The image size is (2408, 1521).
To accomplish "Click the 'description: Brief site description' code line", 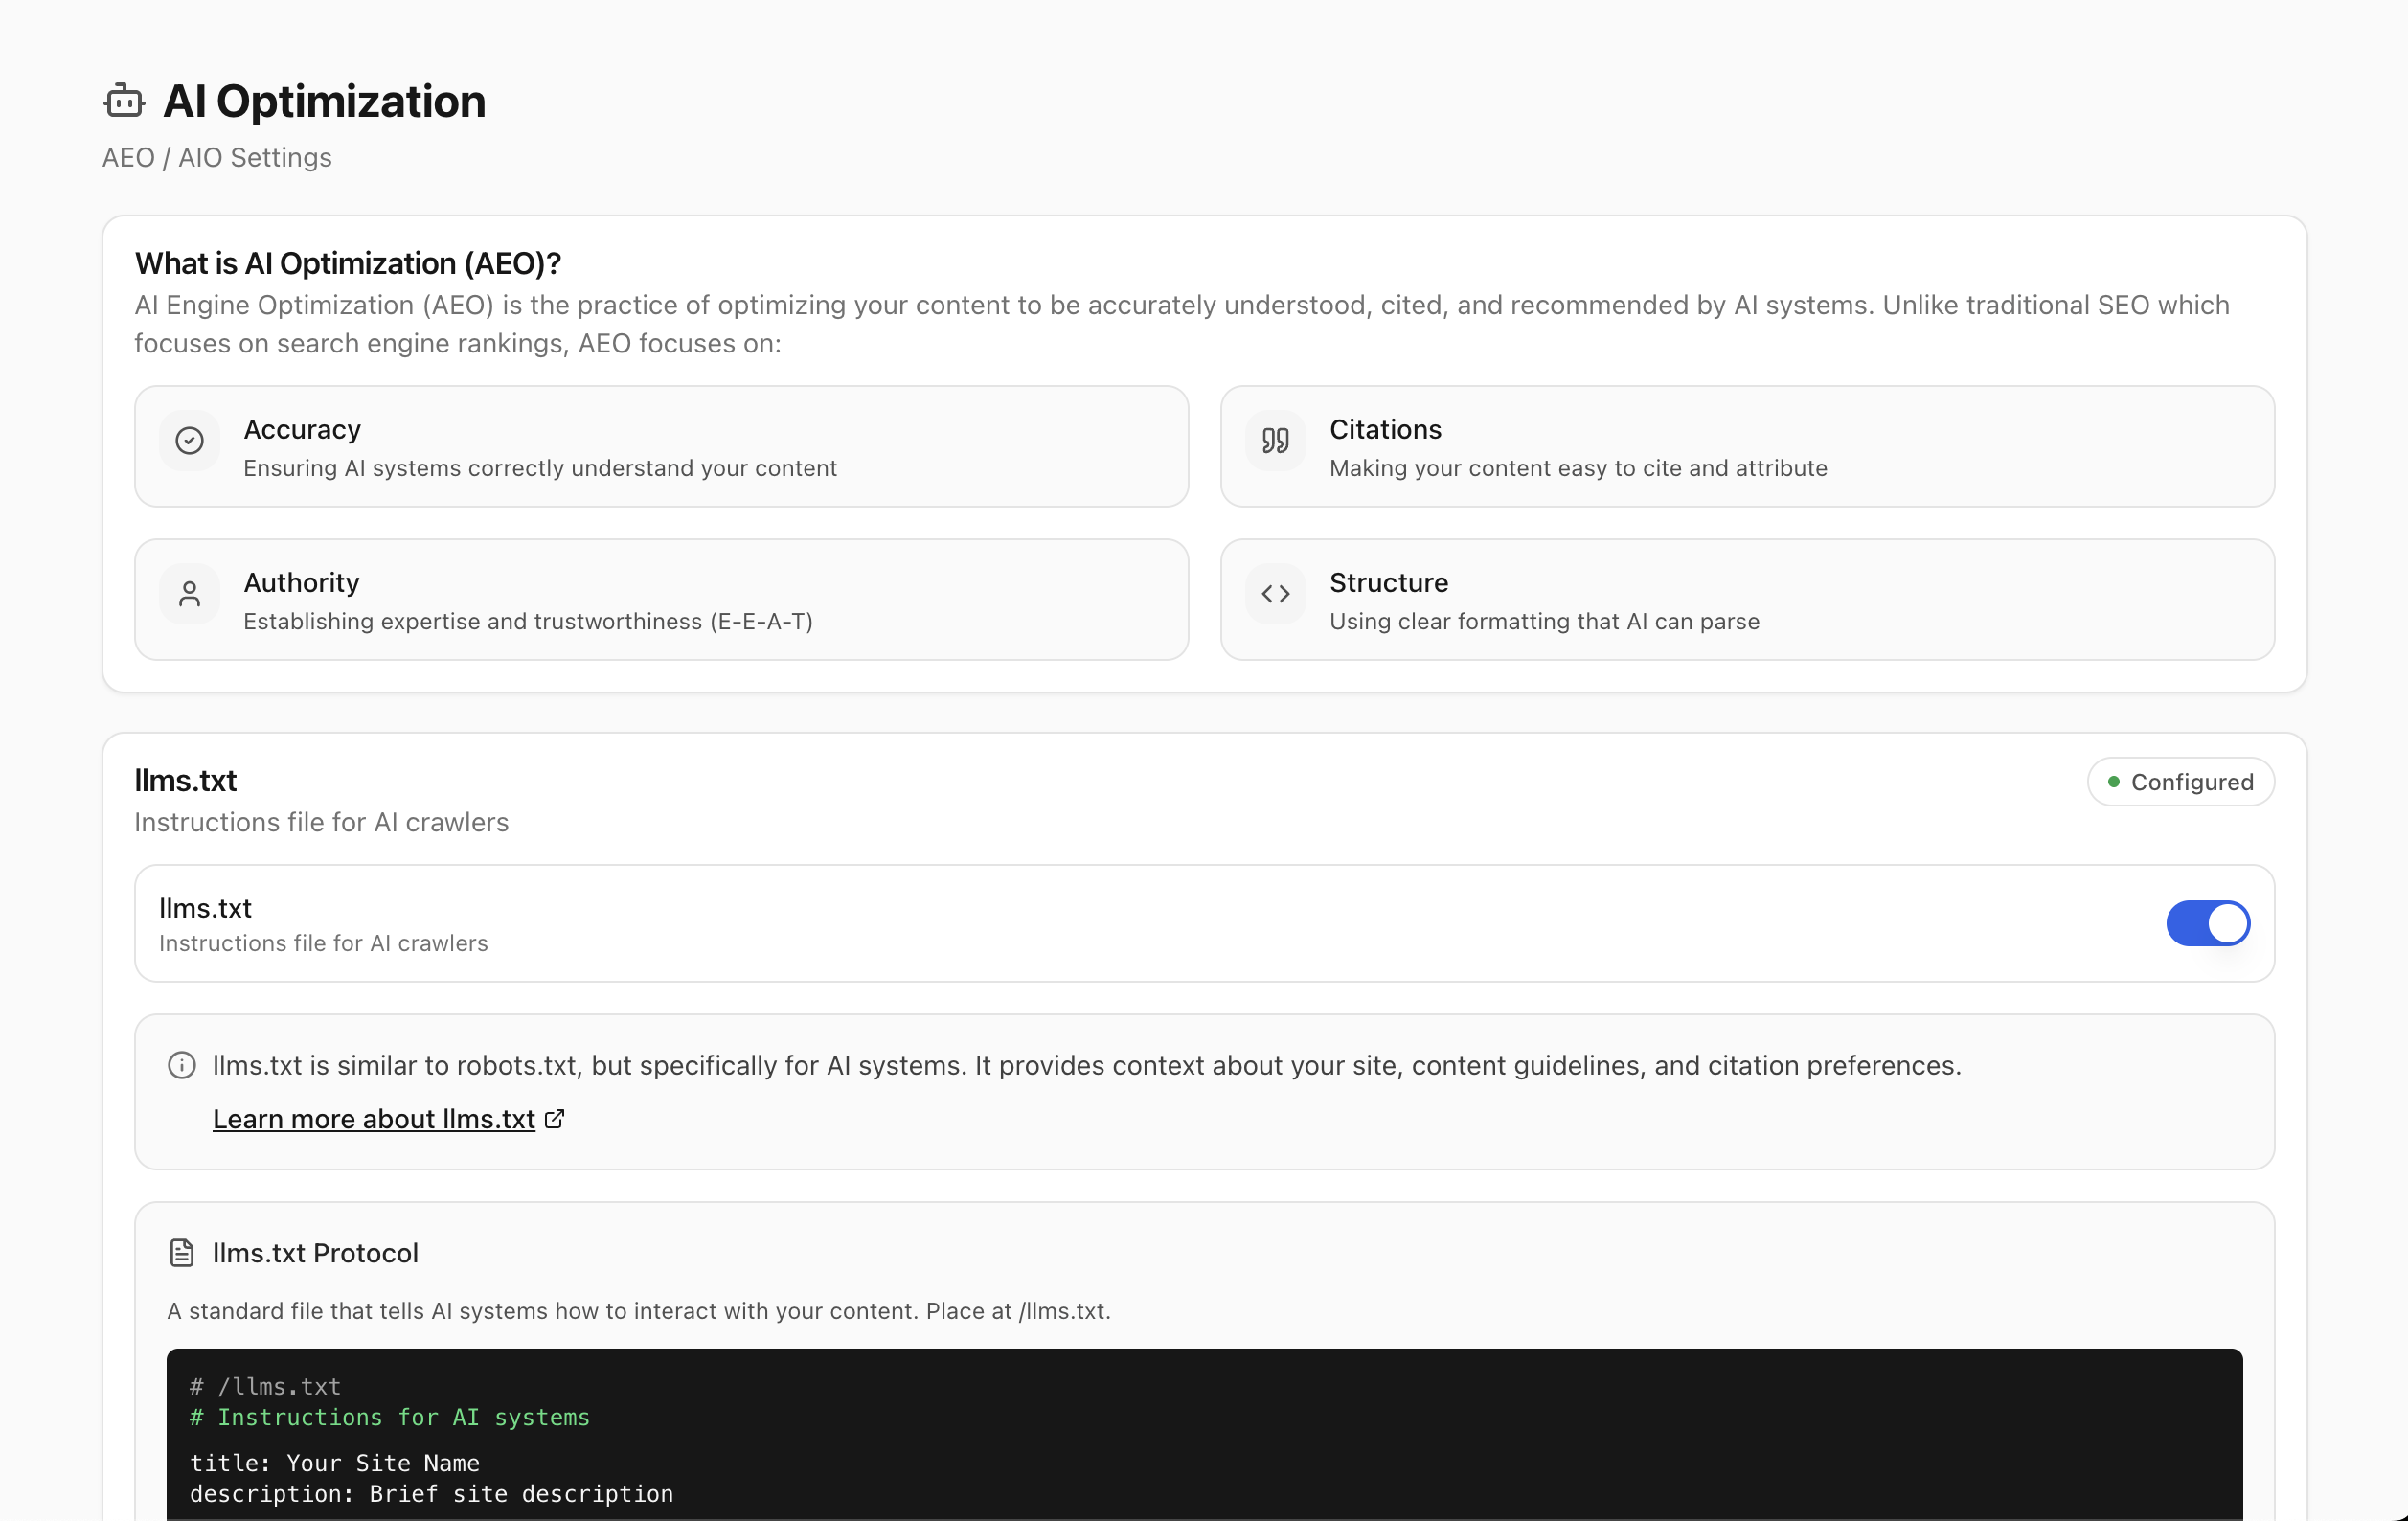I will 432,1494.
